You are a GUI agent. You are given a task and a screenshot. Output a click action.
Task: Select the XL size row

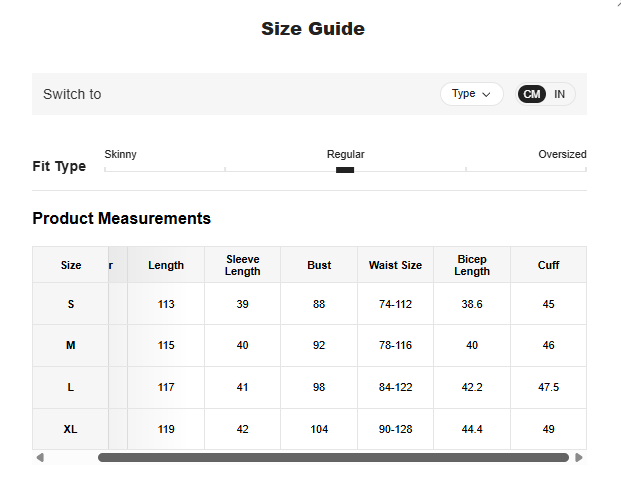click(x=71, y=429)
